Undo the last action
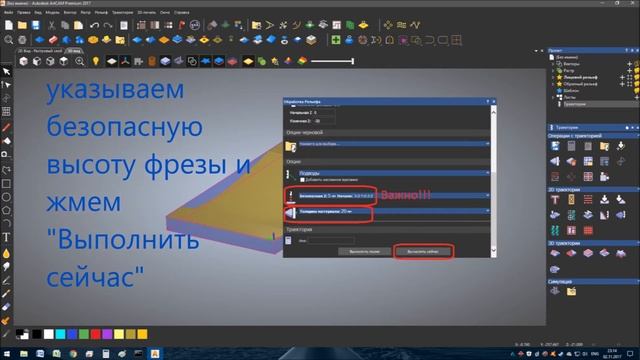This screenshot has width=640, height=360. (94, 25)
